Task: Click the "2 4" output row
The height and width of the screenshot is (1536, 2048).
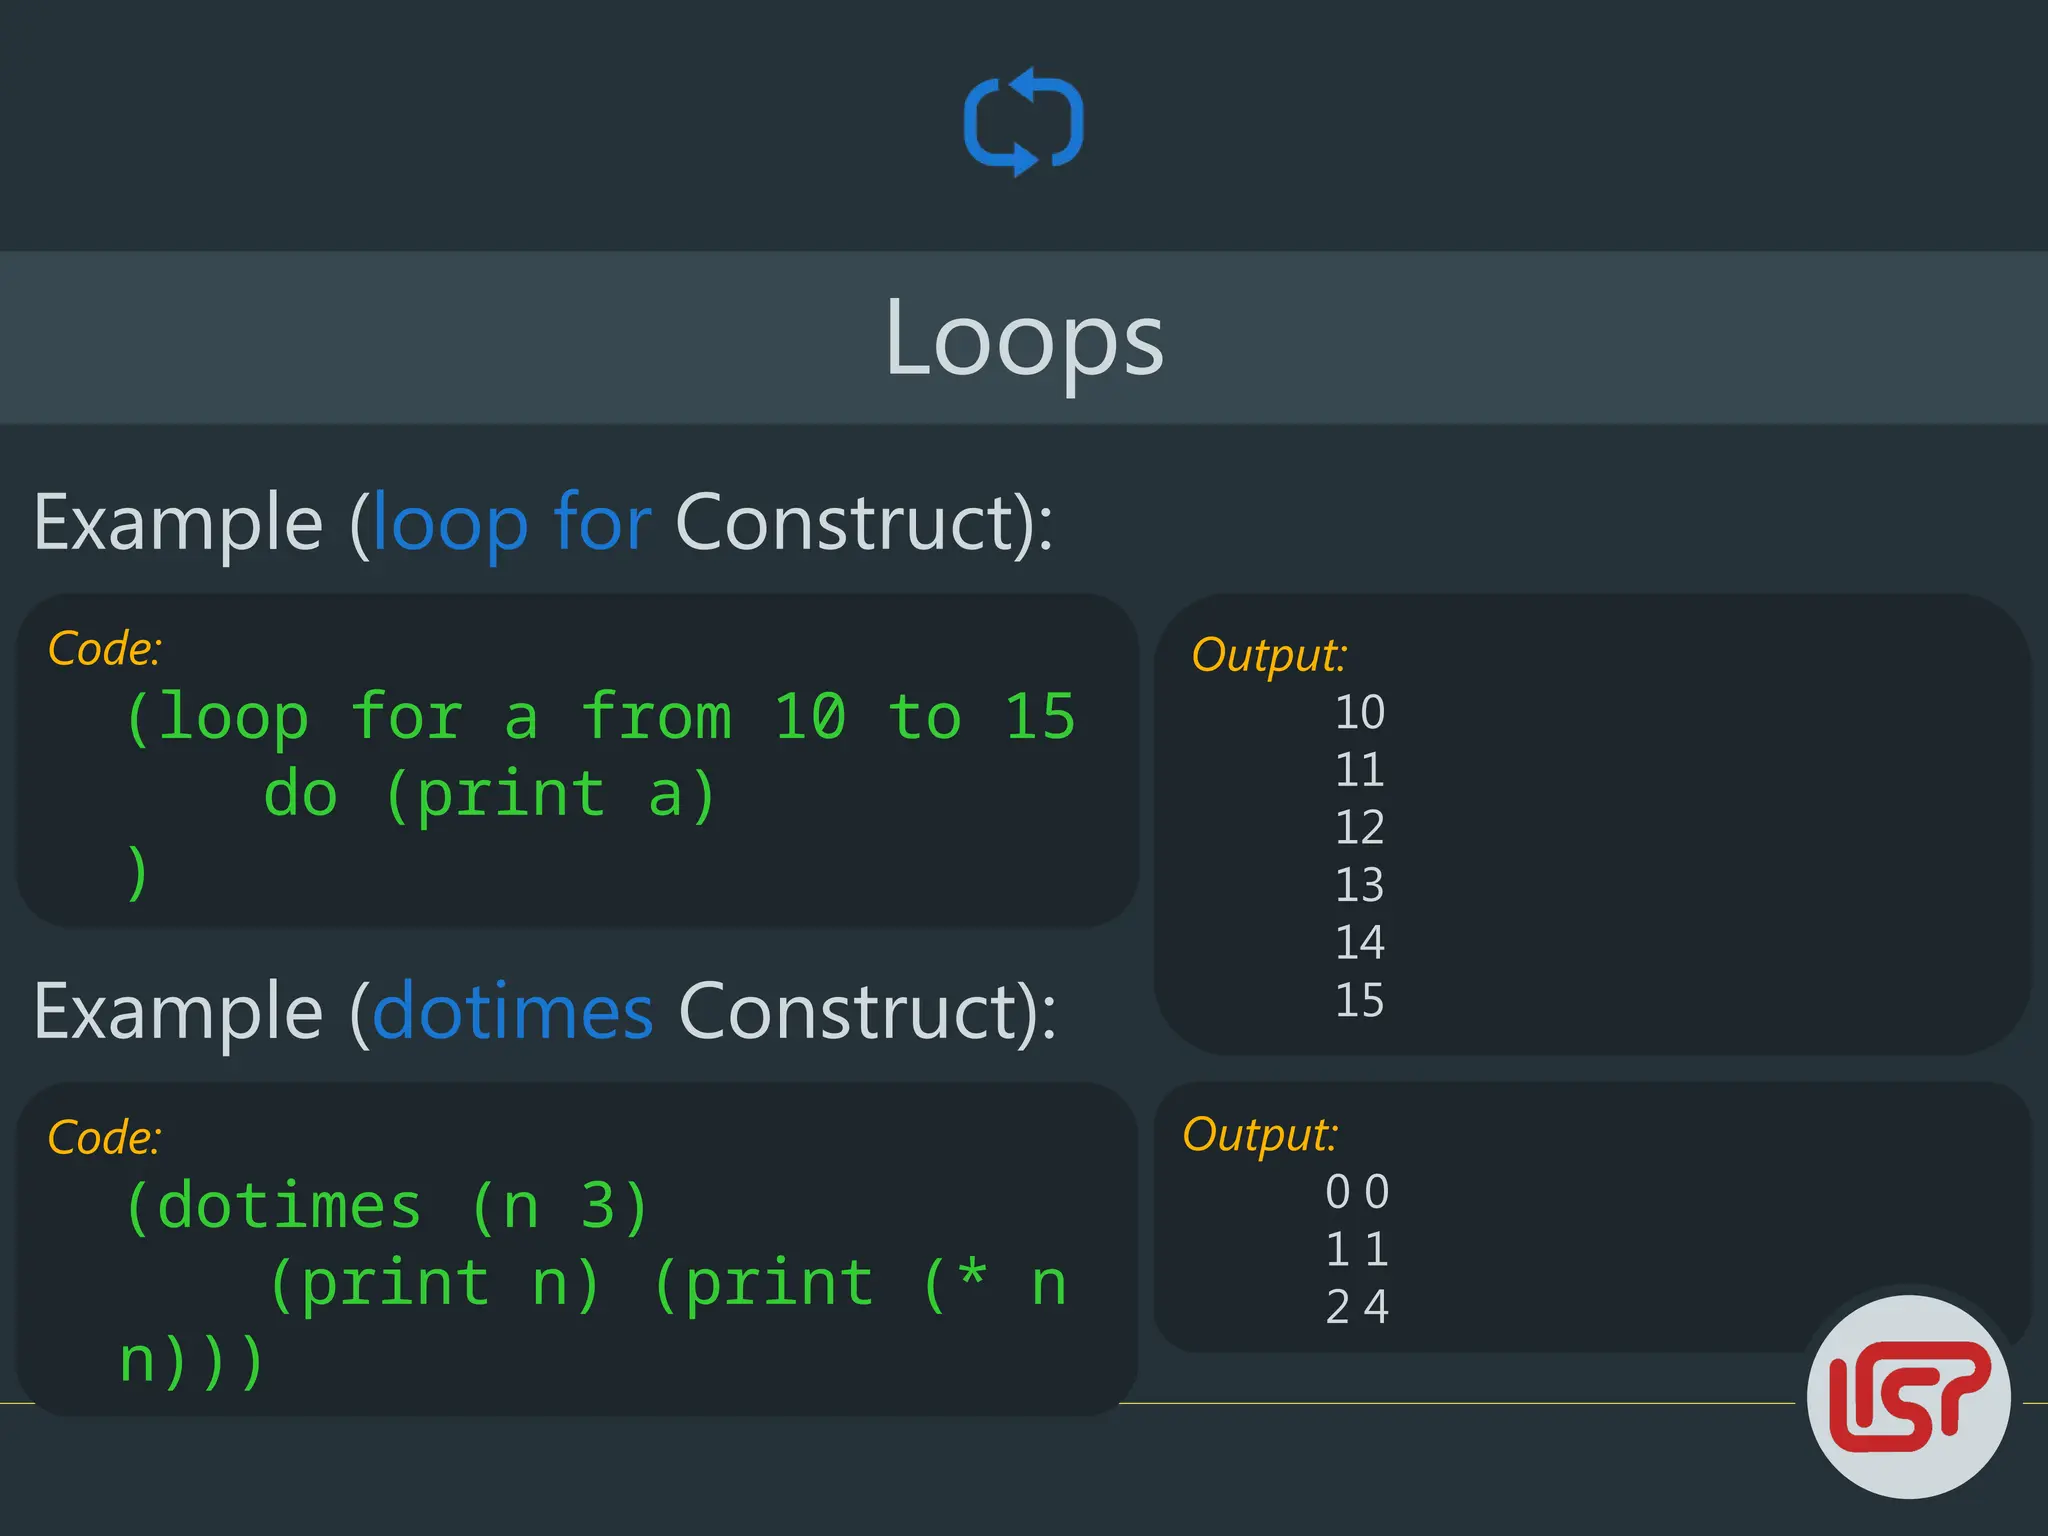Action: pos(1357,1308)
